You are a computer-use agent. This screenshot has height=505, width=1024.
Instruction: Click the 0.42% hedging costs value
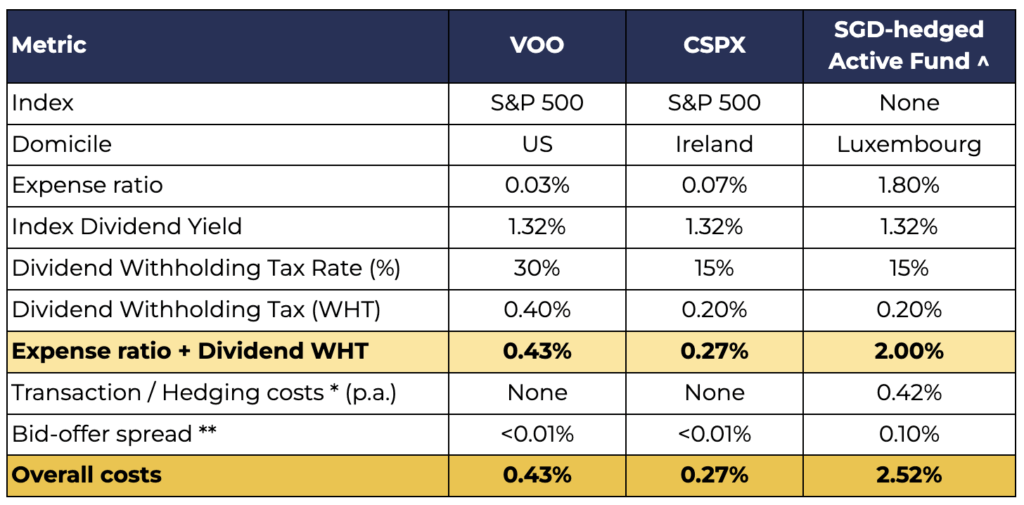point(909,392)
